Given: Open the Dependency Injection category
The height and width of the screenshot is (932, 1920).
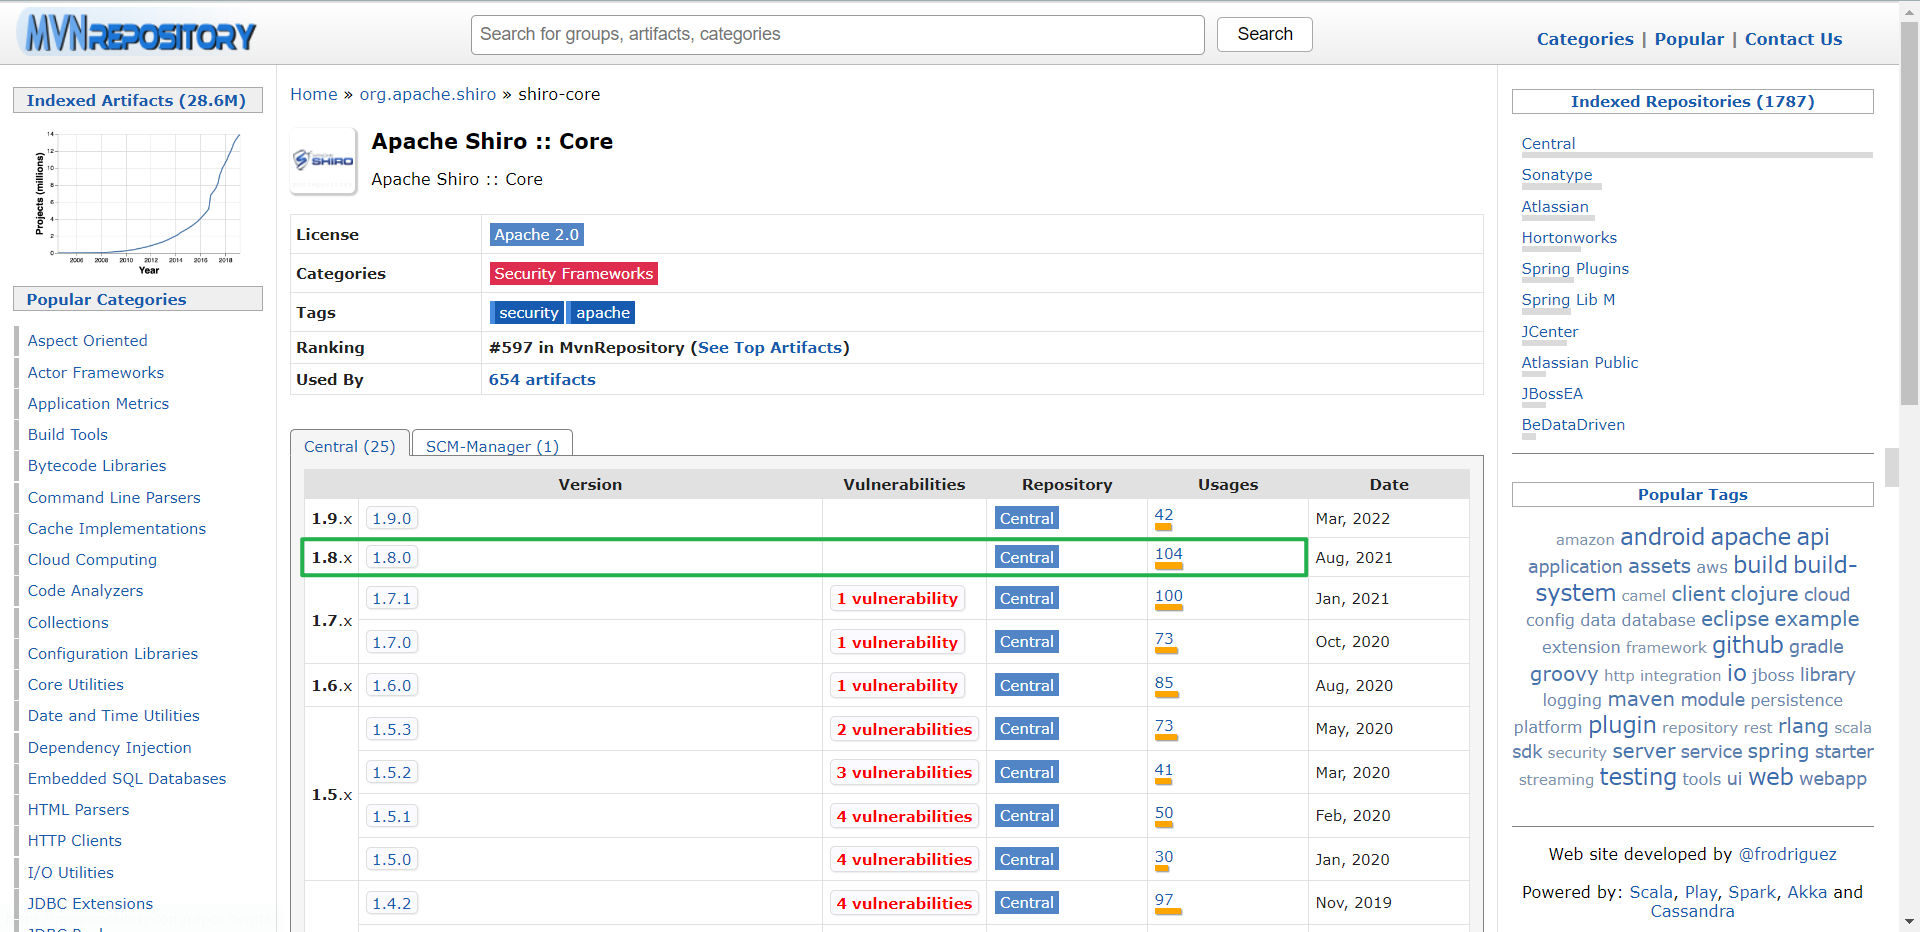Looking at the screenshot, I should point(110,747).
